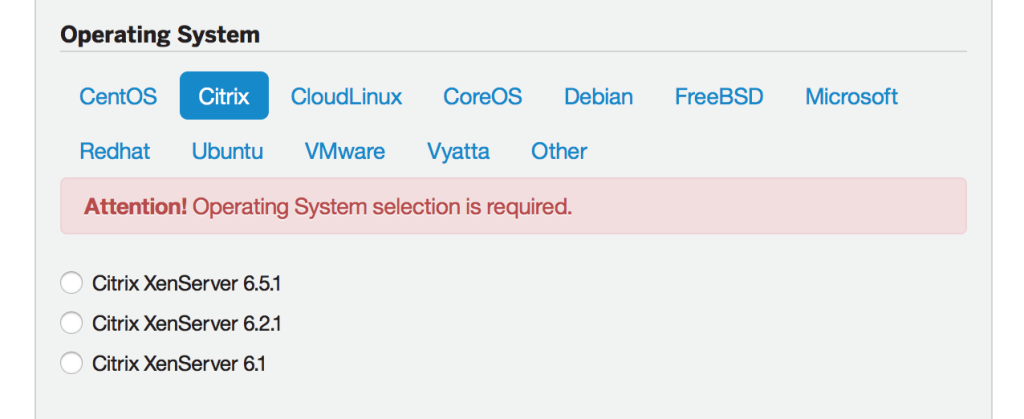Viewport: 1024px width, 419px height.
Task: Click the red Attention alert message
Action: (x=513, y=206)
